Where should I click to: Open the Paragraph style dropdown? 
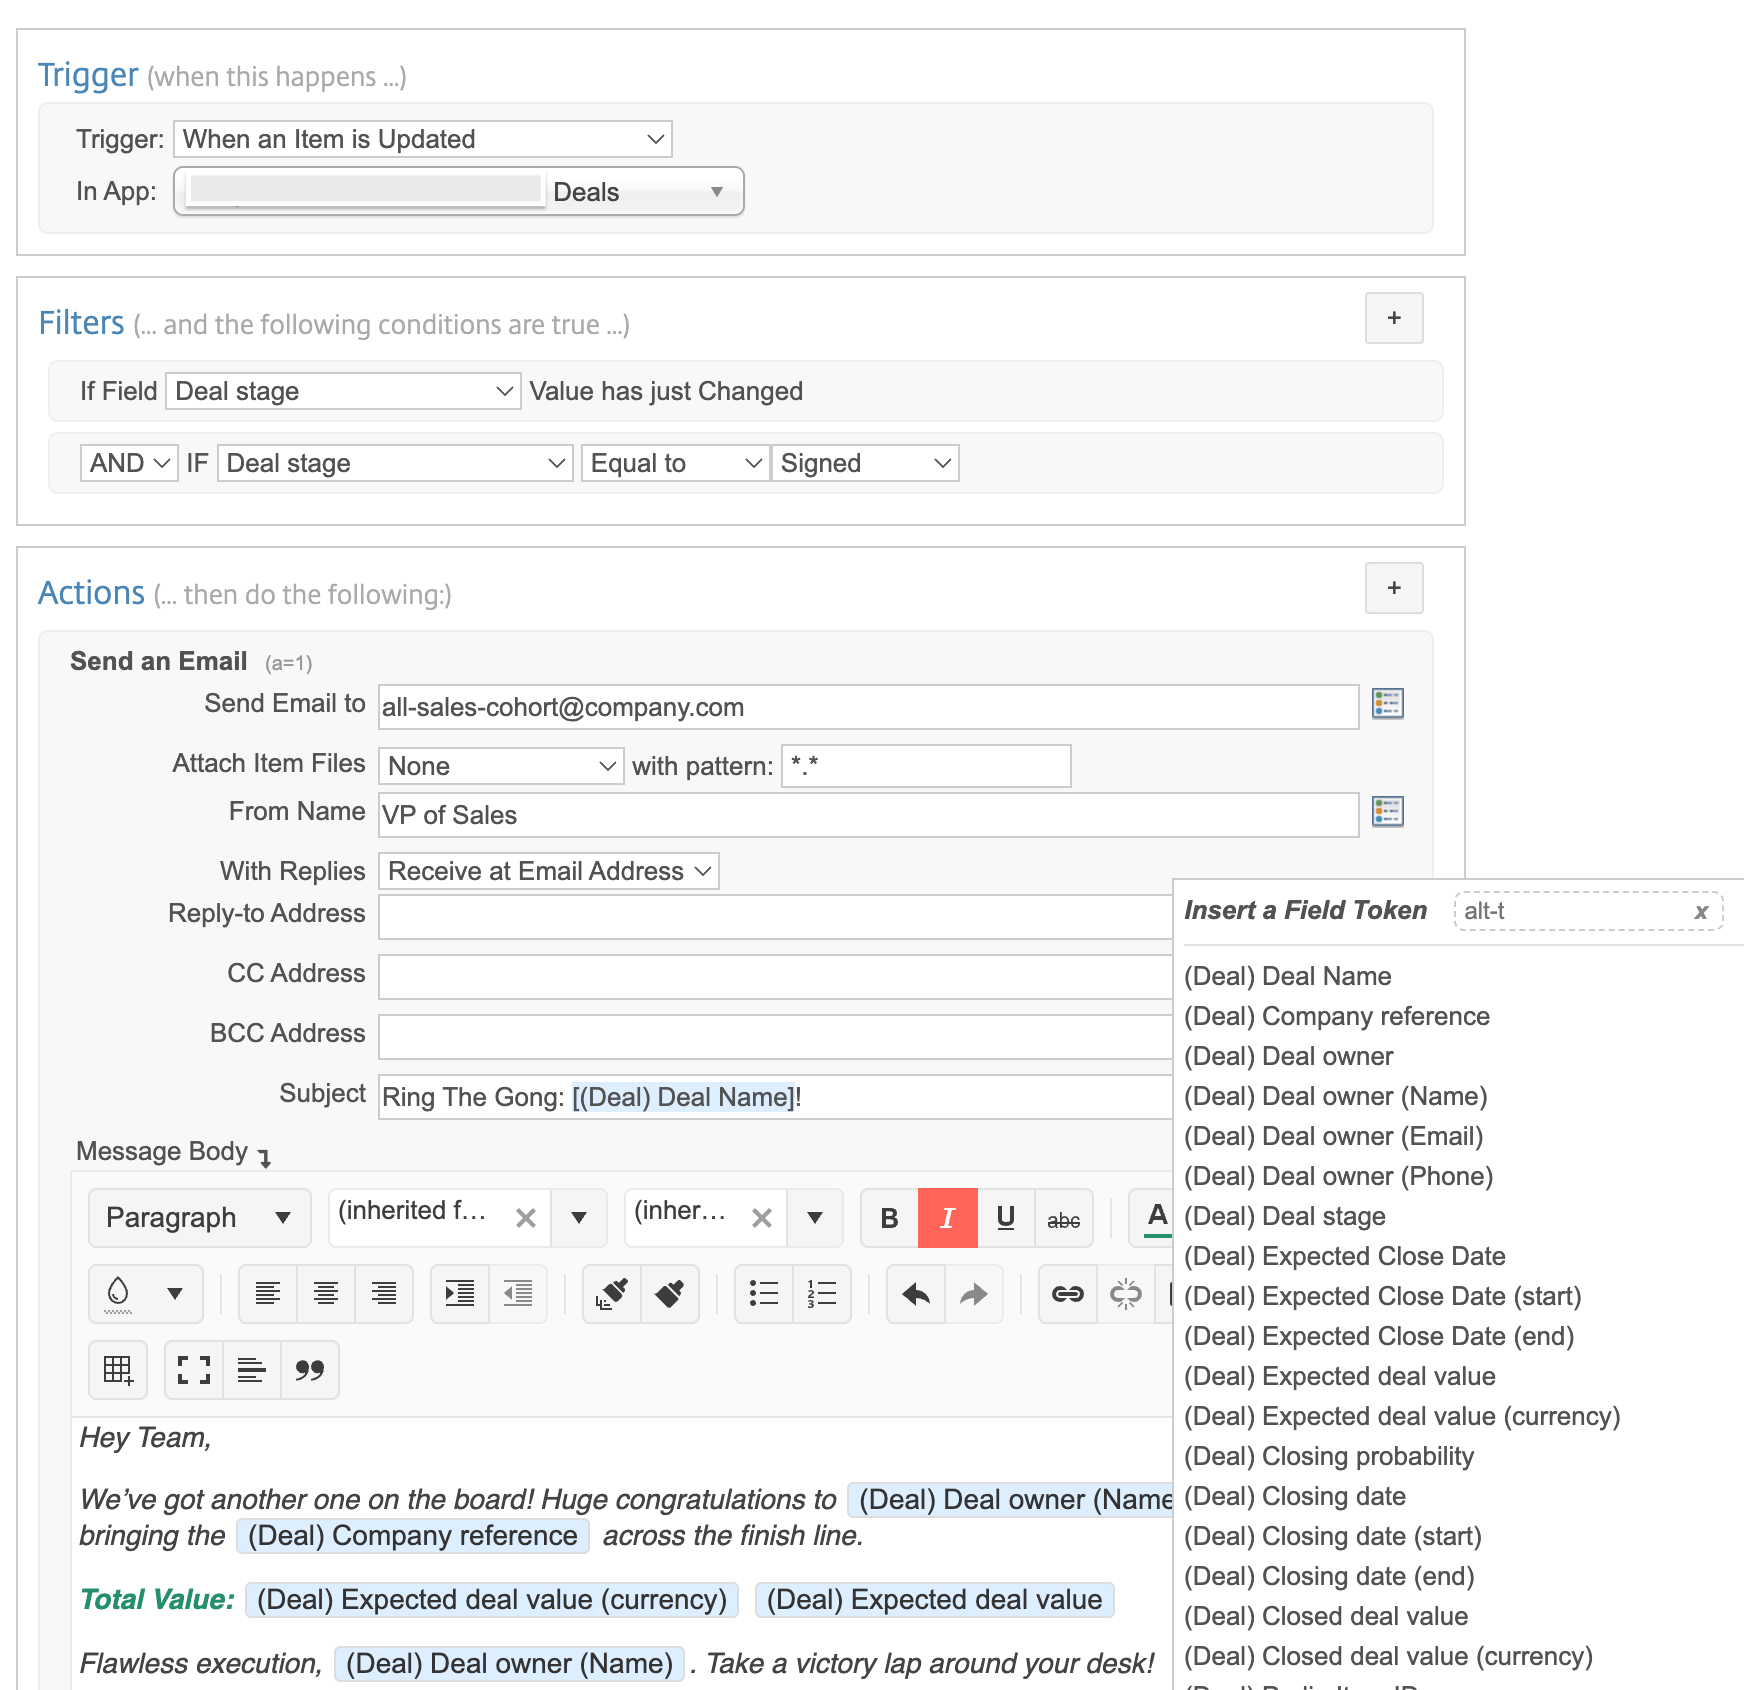[x=198, y=1218]
